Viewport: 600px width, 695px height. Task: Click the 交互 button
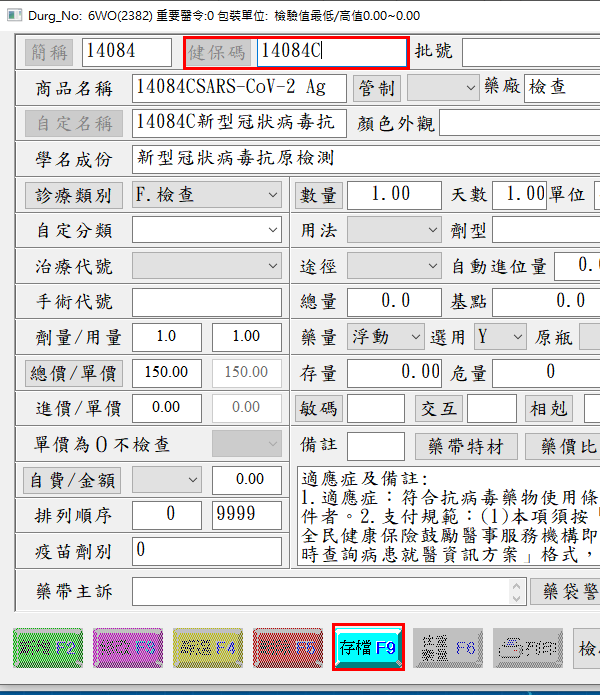437,409
